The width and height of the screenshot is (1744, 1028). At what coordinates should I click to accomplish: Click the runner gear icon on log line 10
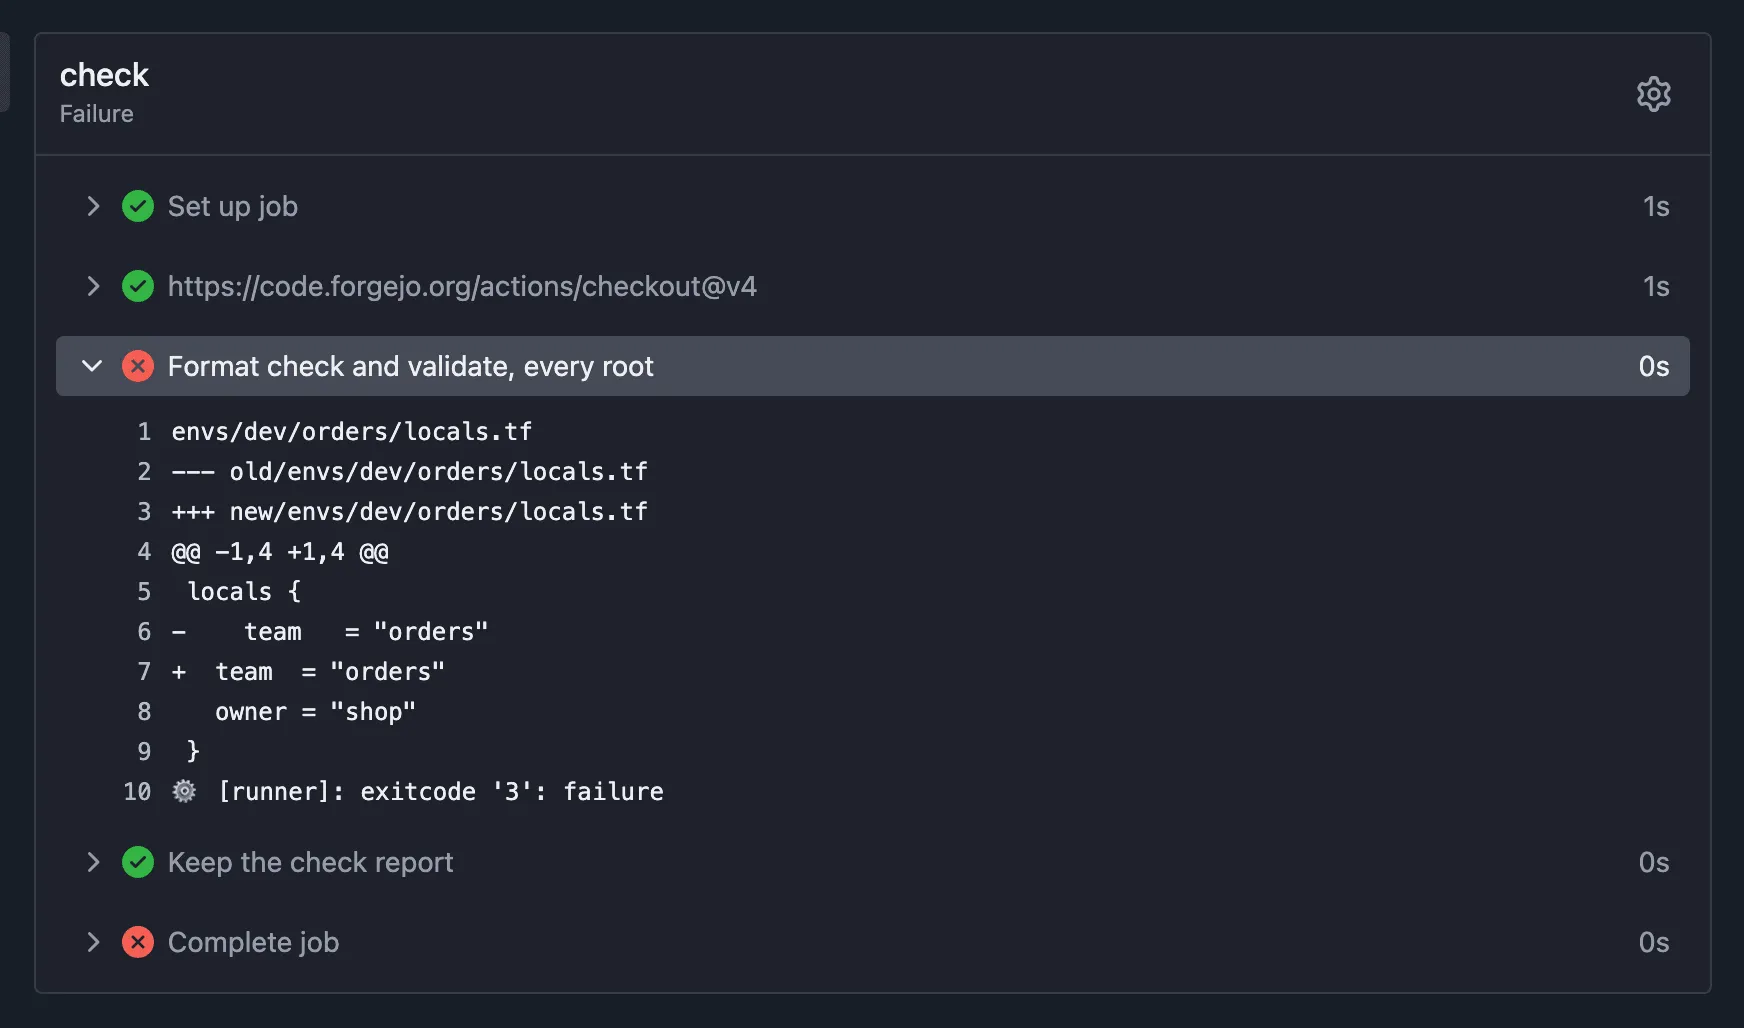point(184,791)
